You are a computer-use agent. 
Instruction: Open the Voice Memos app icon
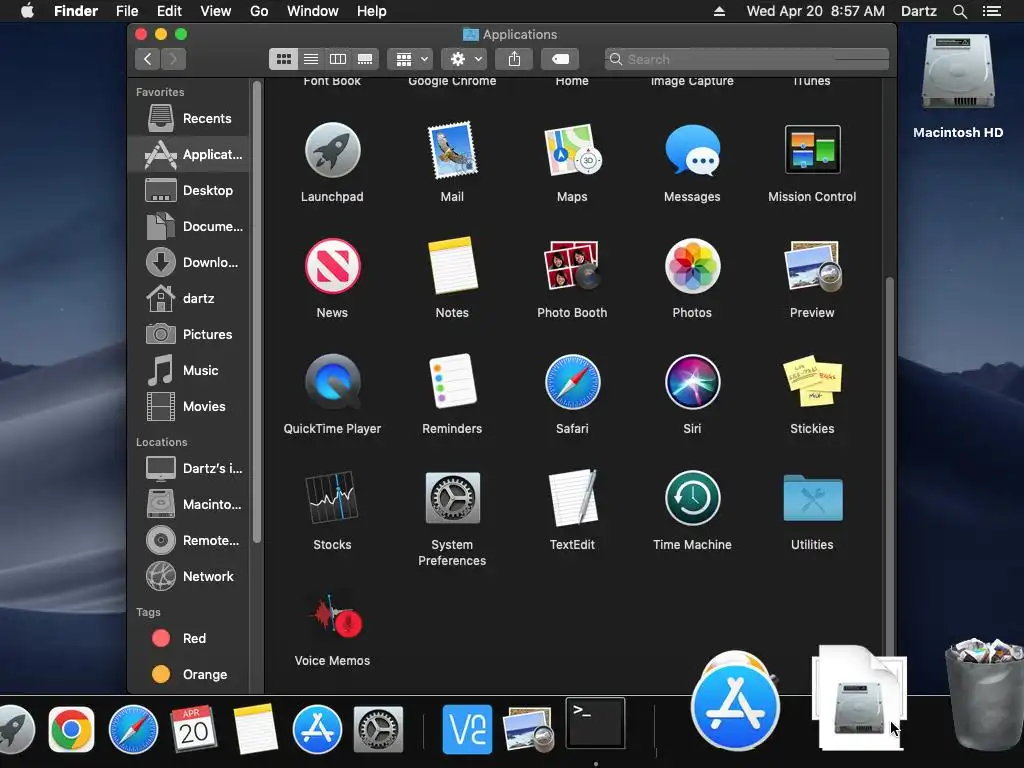(336, 615)
